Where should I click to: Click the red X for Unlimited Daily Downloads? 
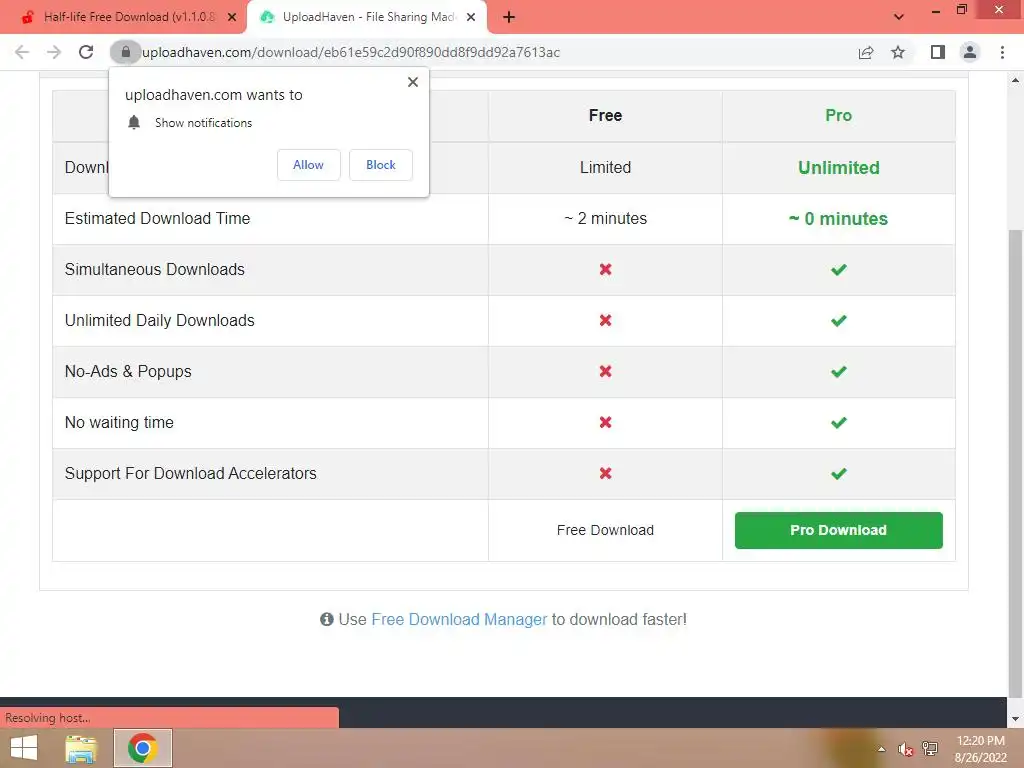(605, 320)
